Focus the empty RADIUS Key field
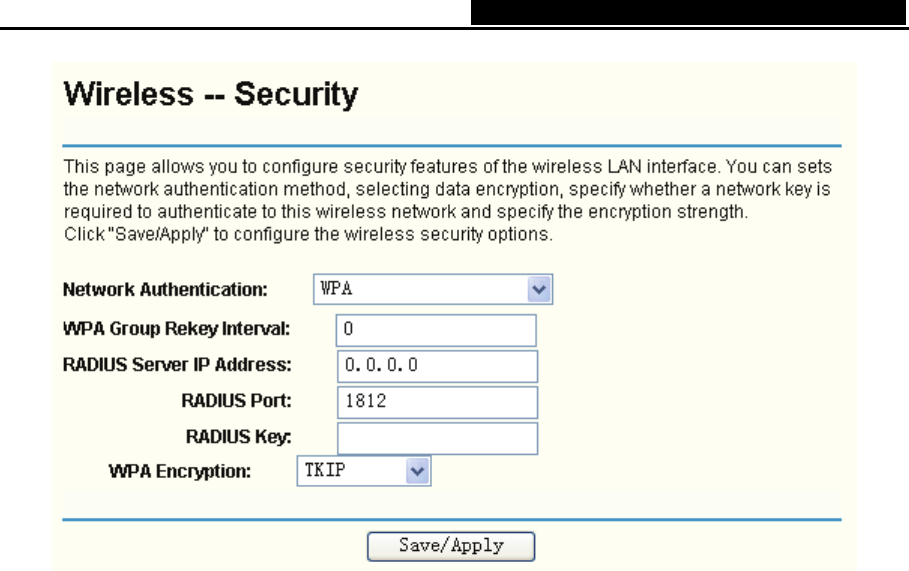 (x=437, y=438)
